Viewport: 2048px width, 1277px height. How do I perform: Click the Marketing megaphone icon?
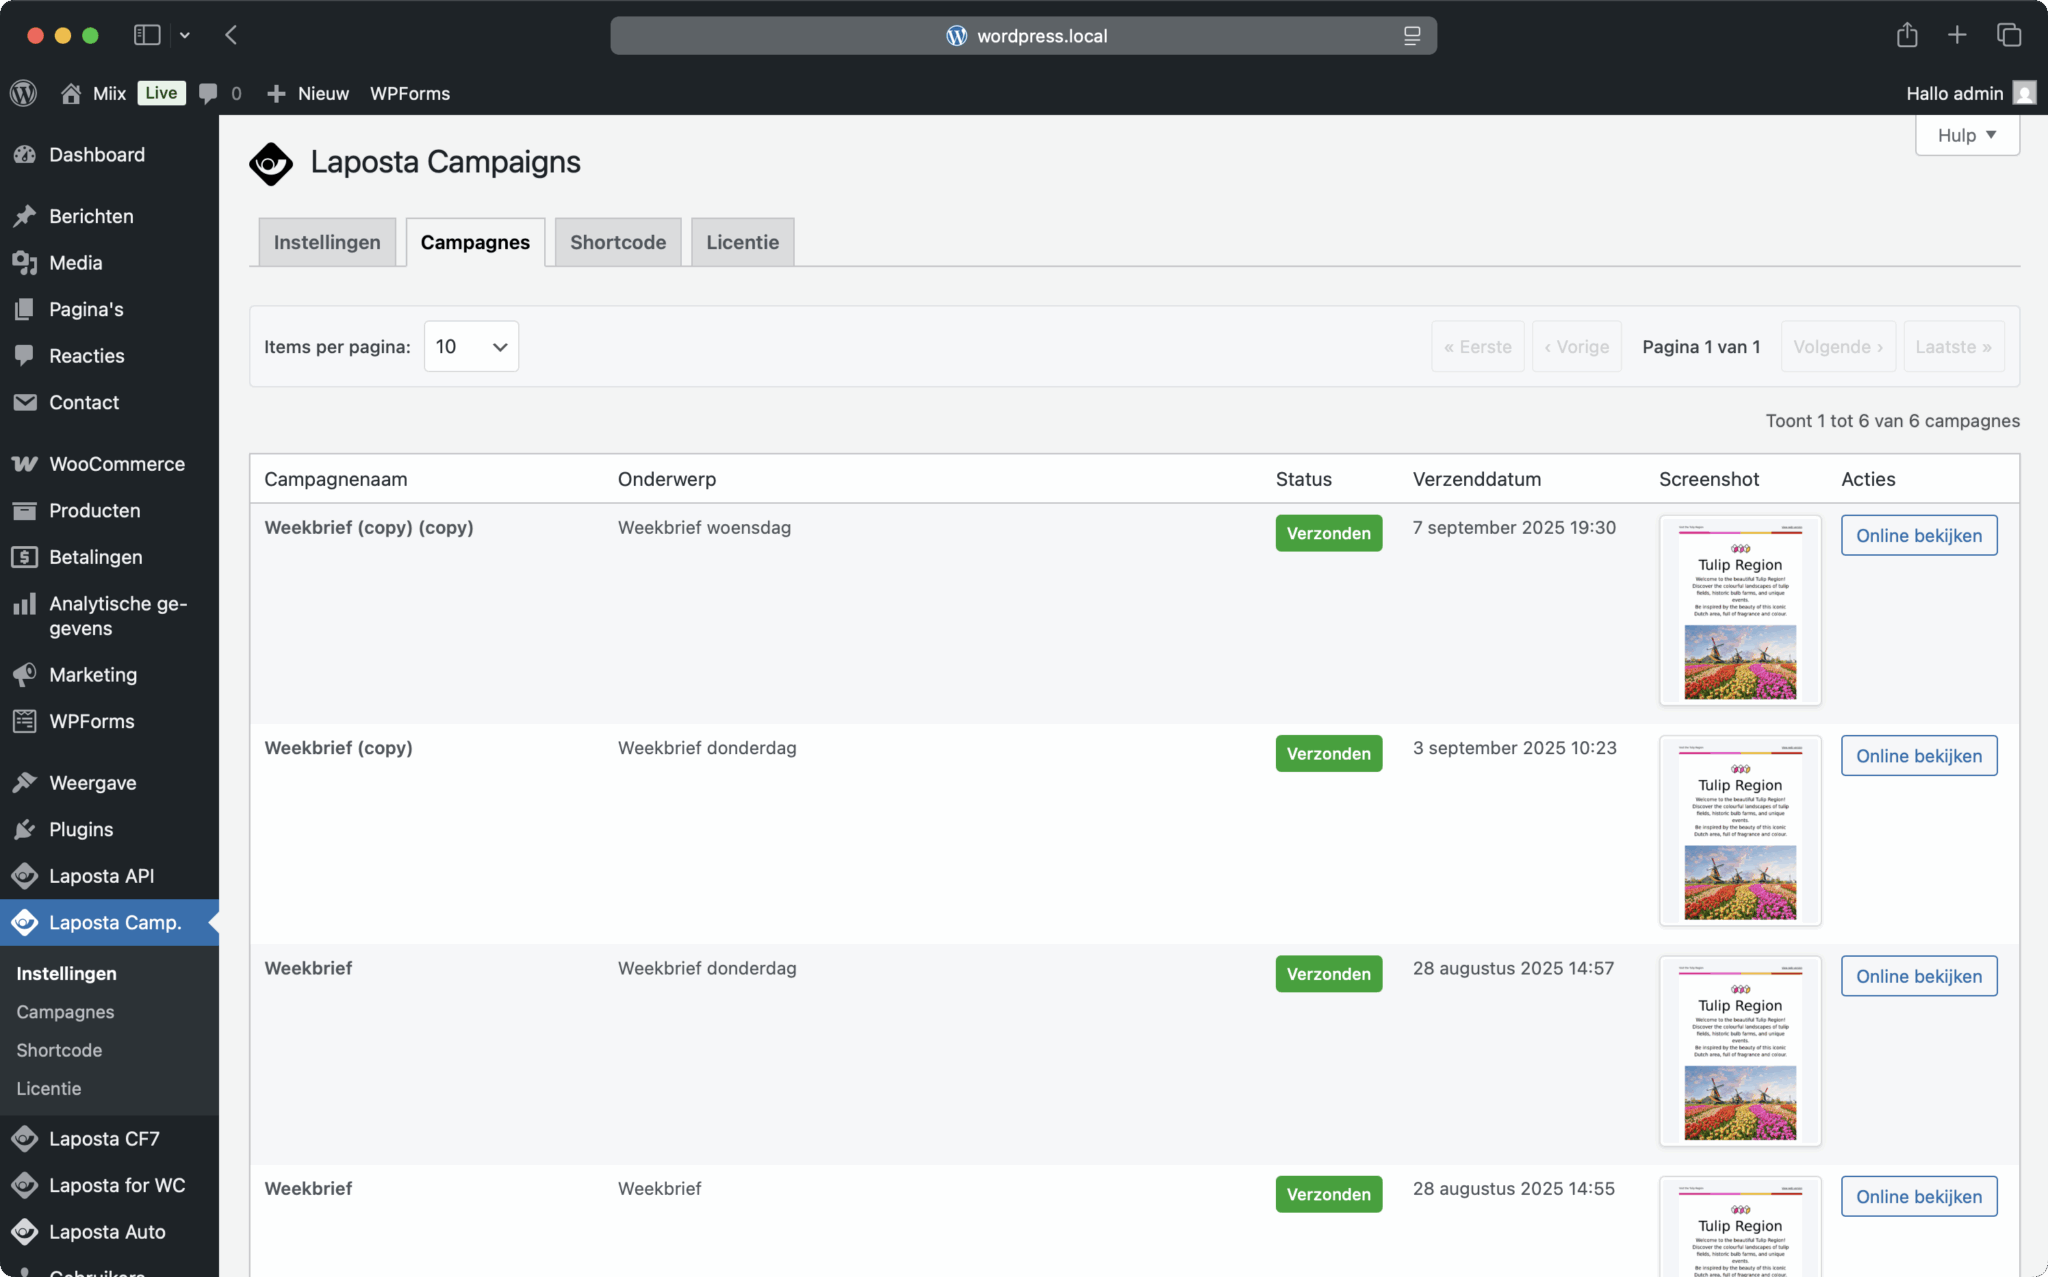tap(25, 675)
